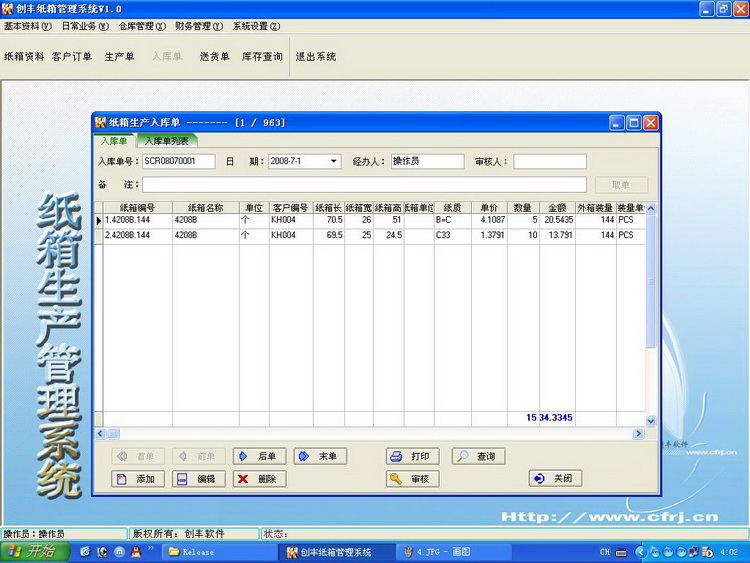The image size is (750, 563).
Task: Click the 查询 (Query) magnifier button
Action: pos(477,456)
